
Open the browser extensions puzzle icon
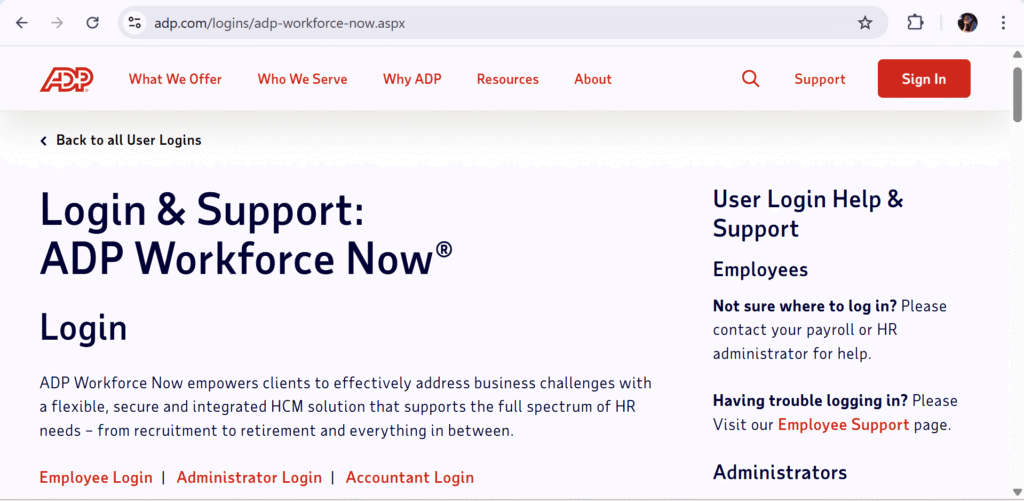(916, 23)
